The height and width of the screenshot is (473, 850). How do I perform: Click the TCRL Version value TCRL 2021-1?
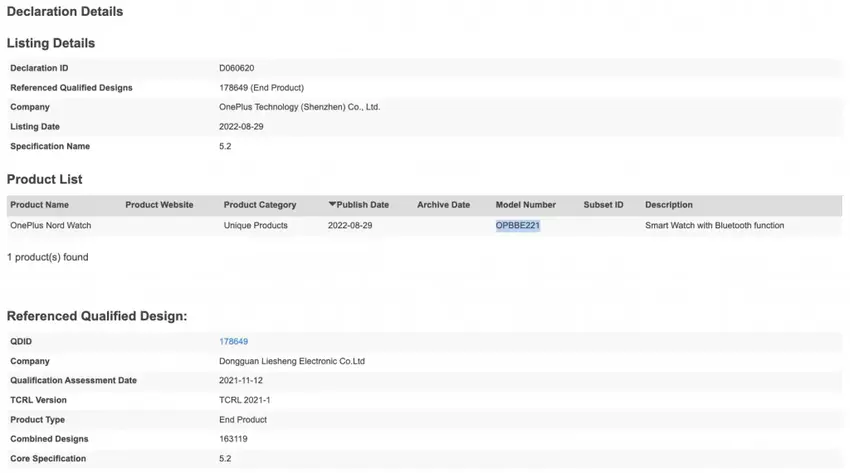pos(245,400)
